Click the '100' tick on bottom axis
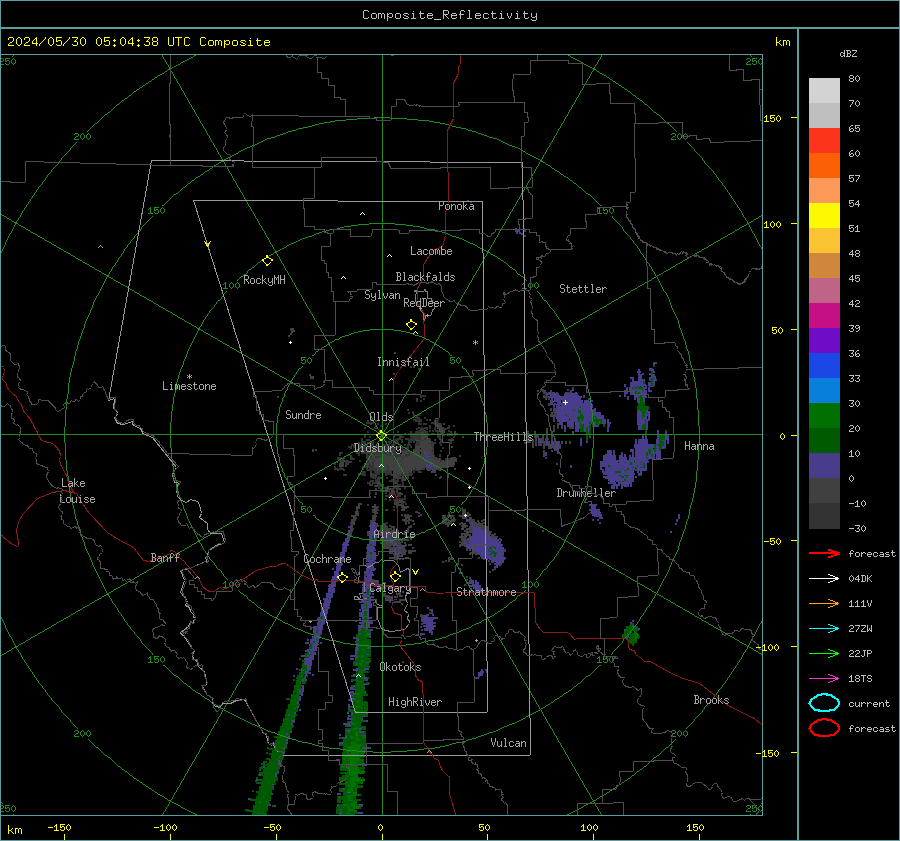This screenshot has height=841, width=900. coord(589,827)
